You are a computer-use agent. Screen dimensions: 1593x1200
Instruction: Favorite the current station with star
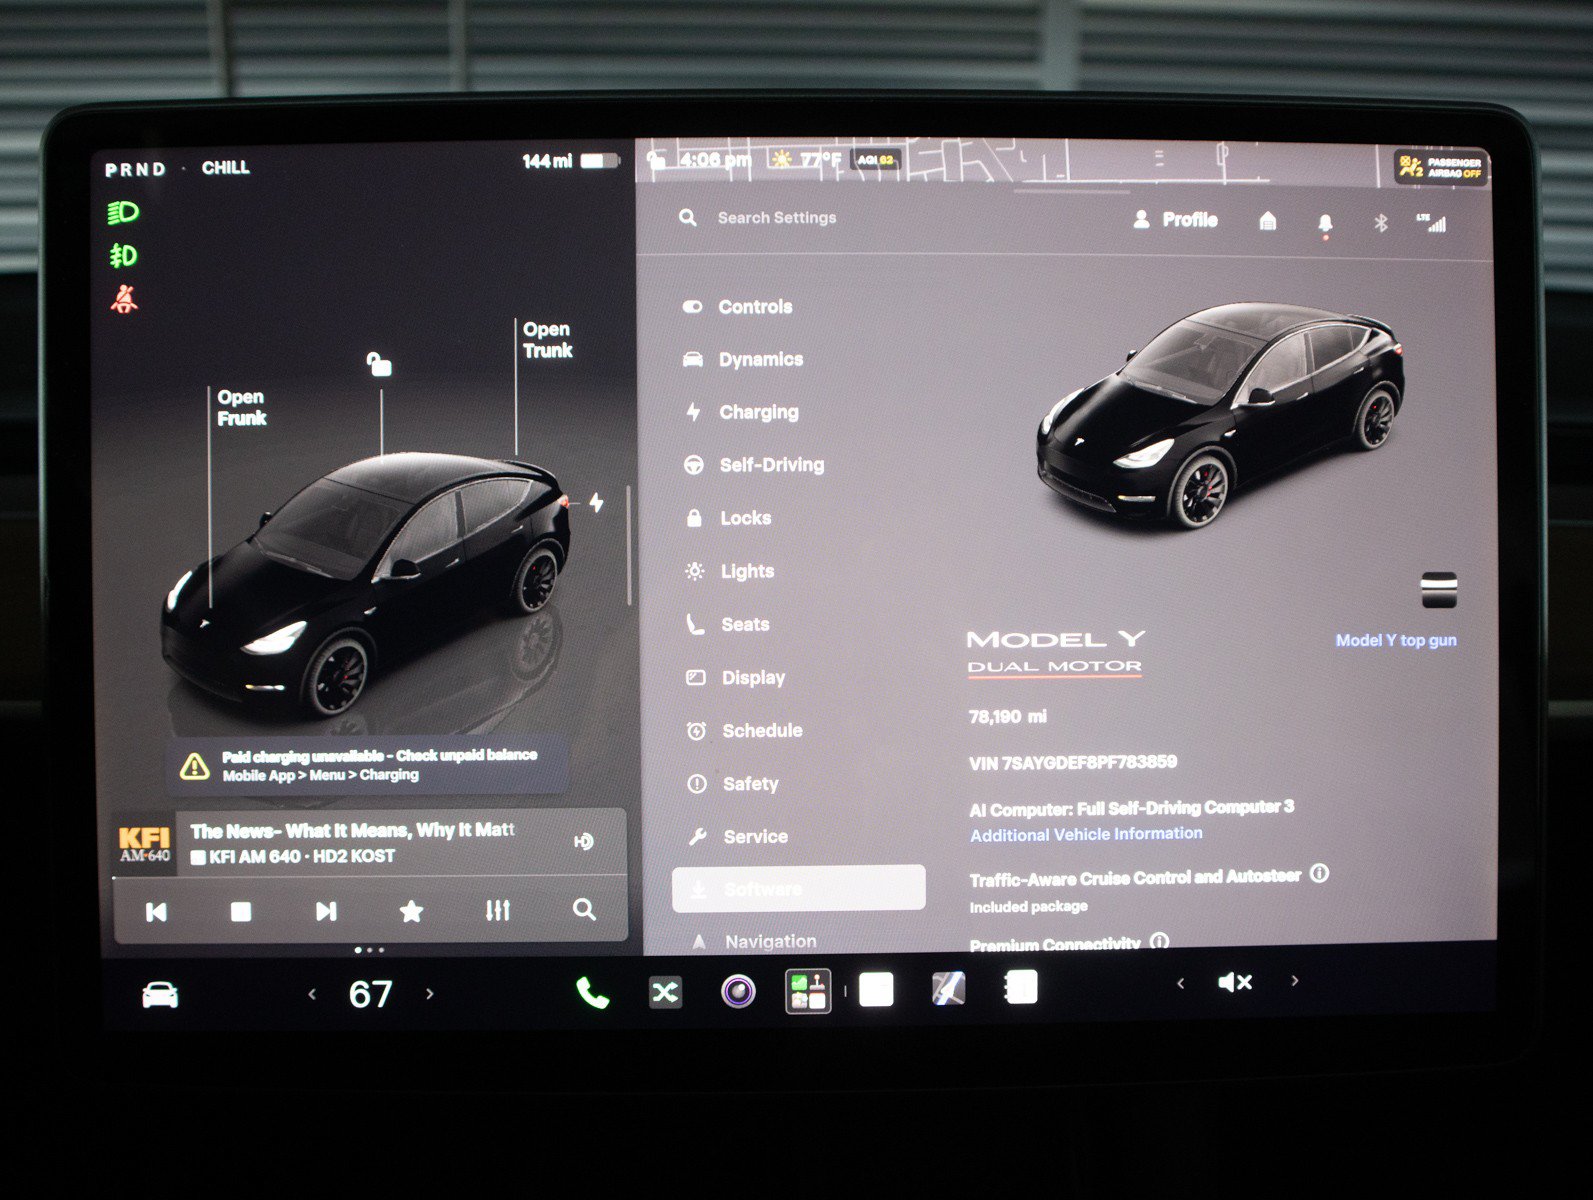click(x=411, y=911)
